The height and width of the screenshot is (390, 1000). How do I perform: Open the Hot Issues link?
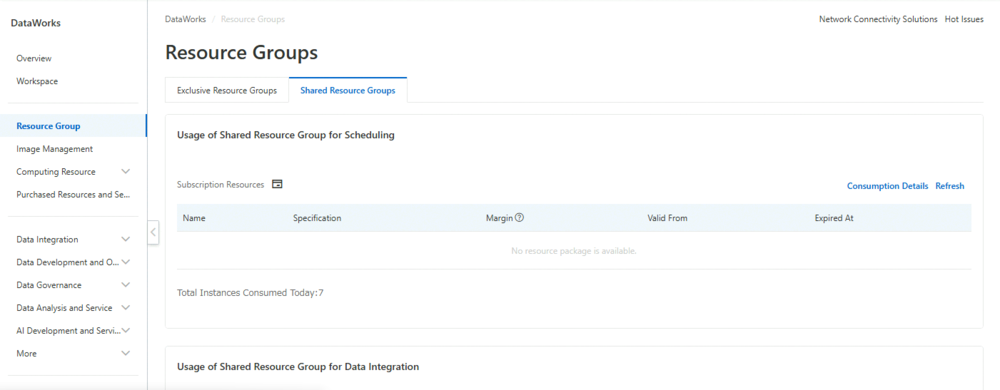(964, 19)
